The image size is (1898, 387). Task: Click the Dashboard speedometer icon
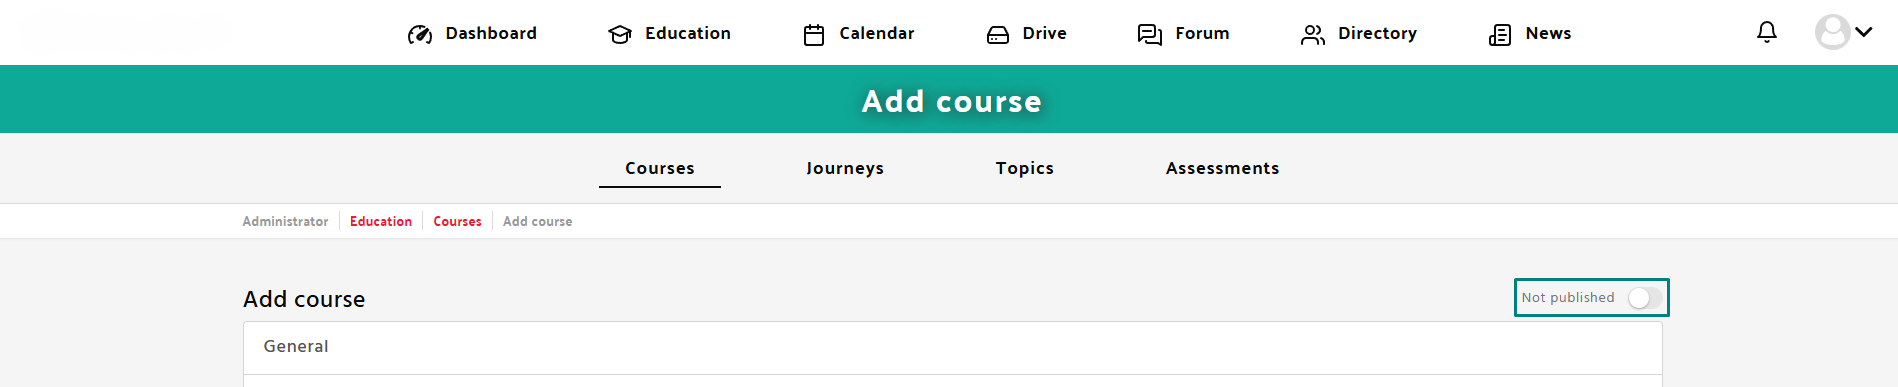pyautogui.click(x=420, y=35)
